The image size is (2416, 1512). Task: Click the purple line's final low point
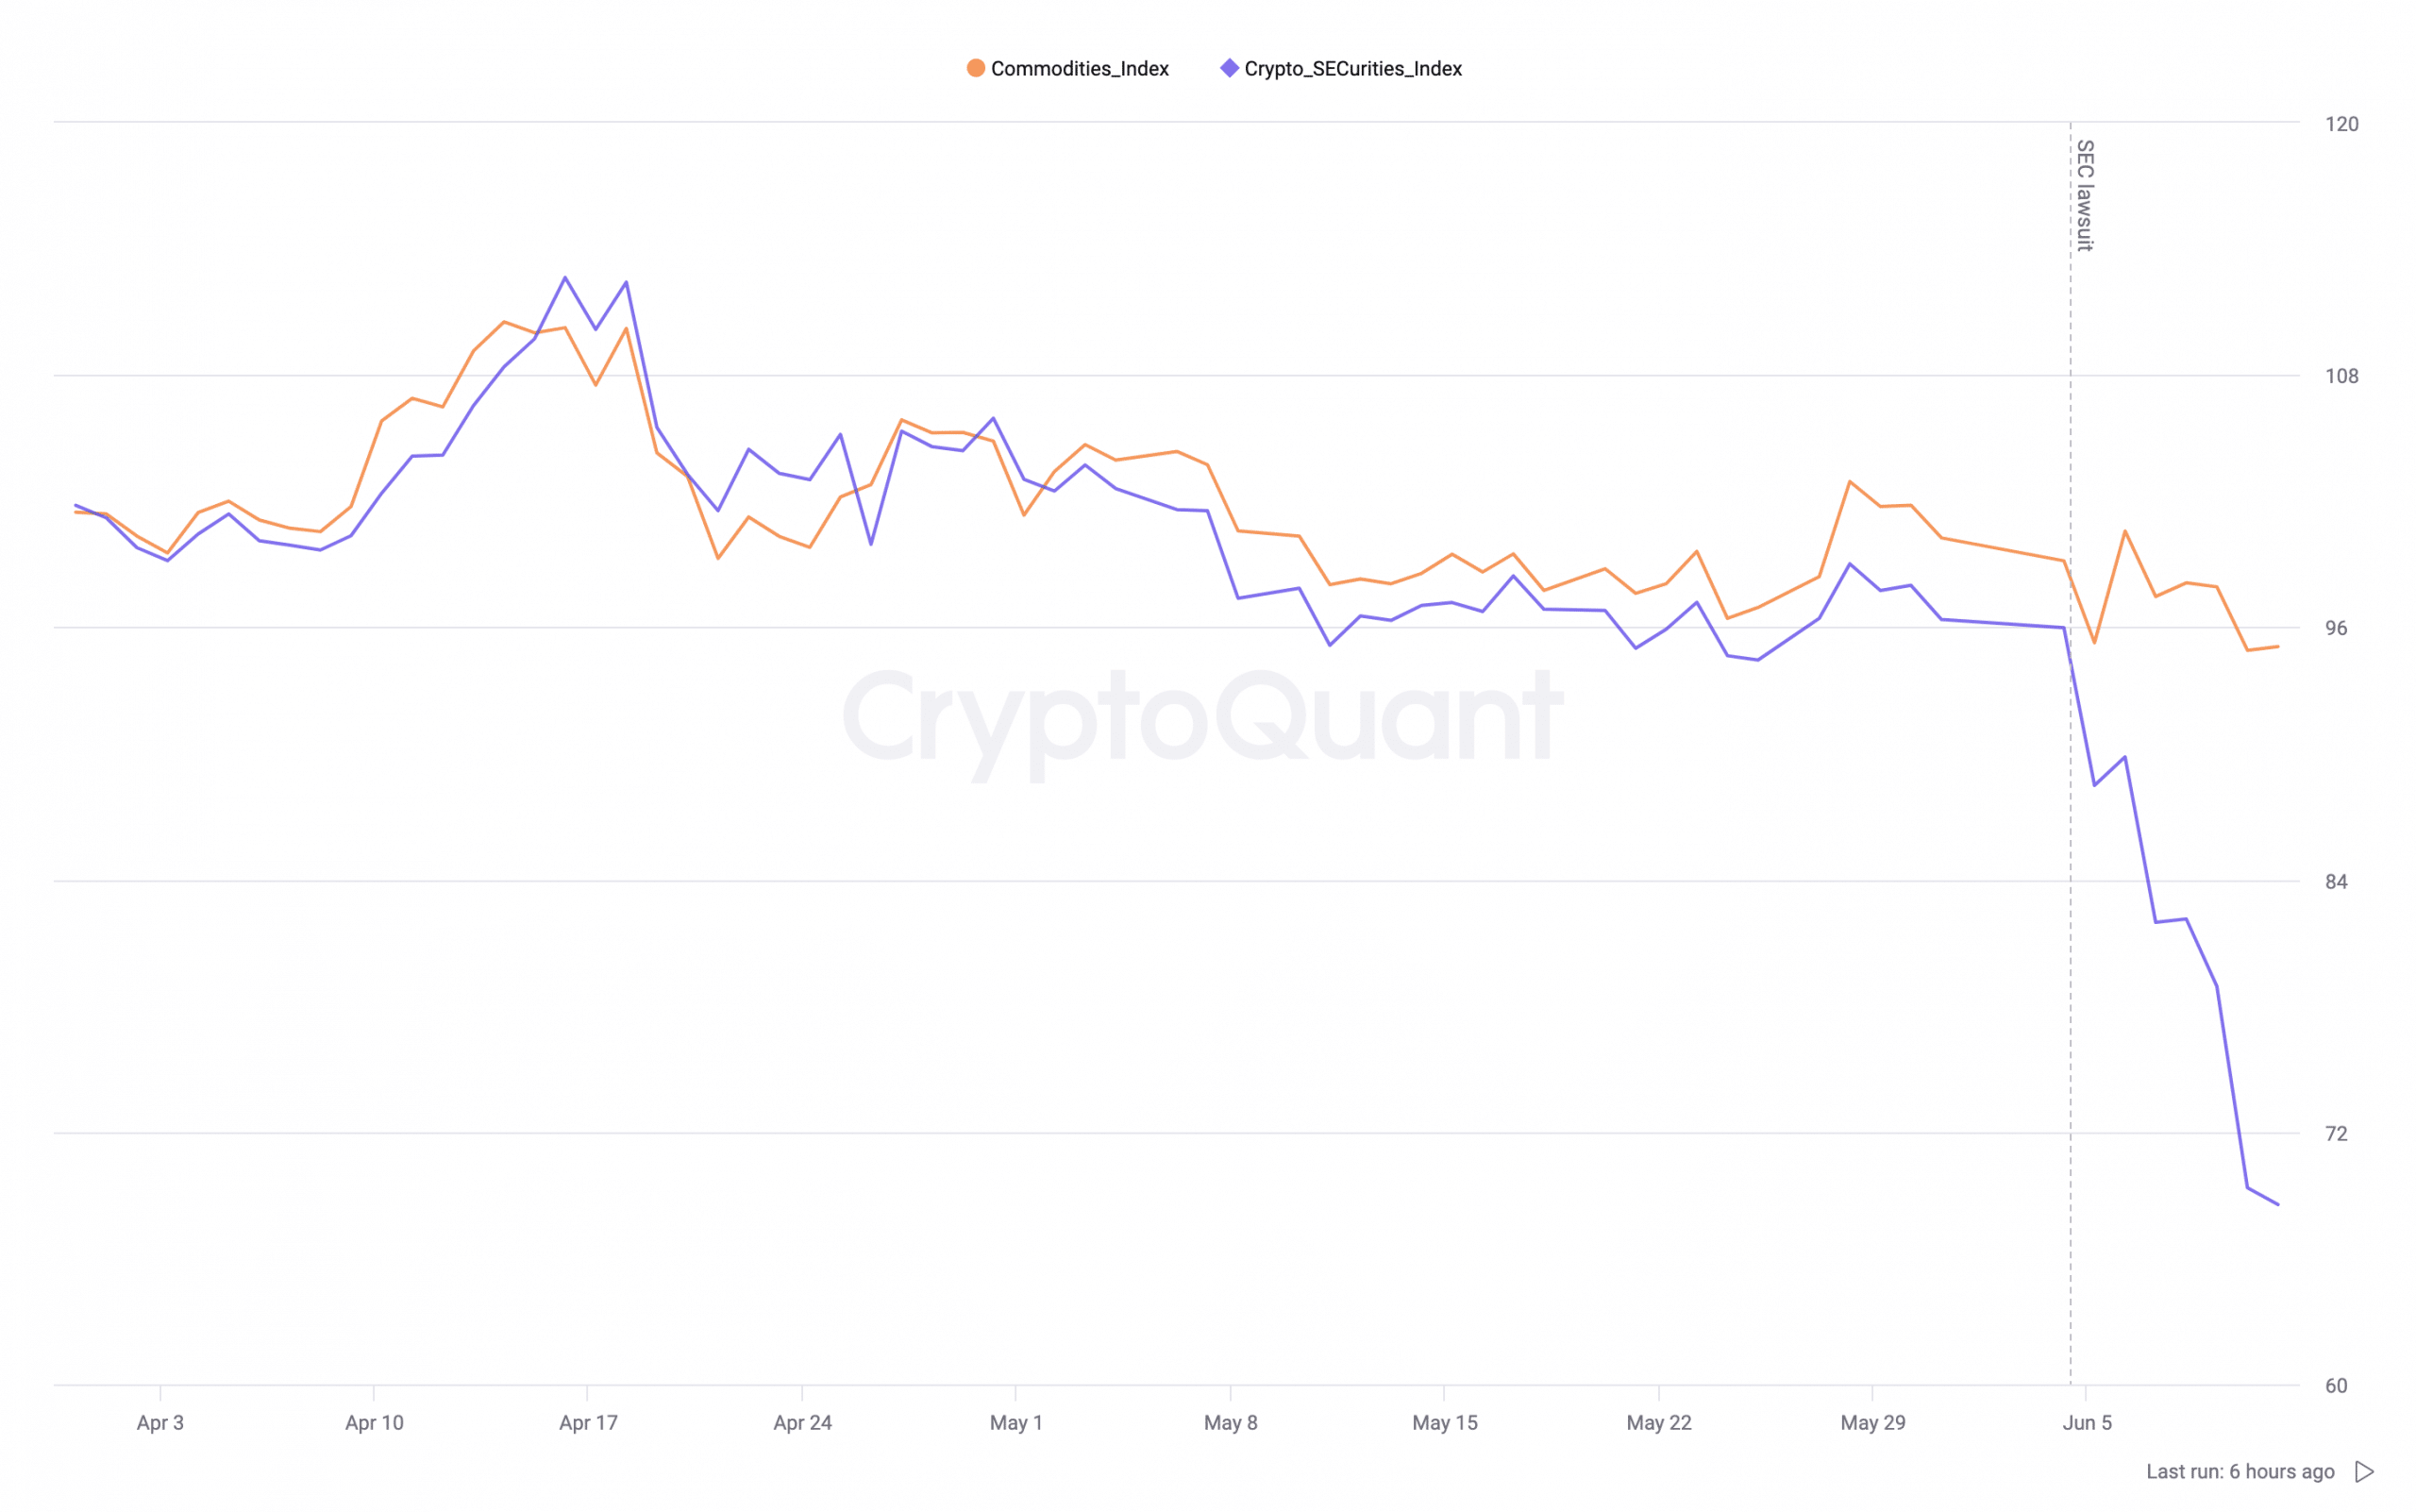[2277, 1204]
